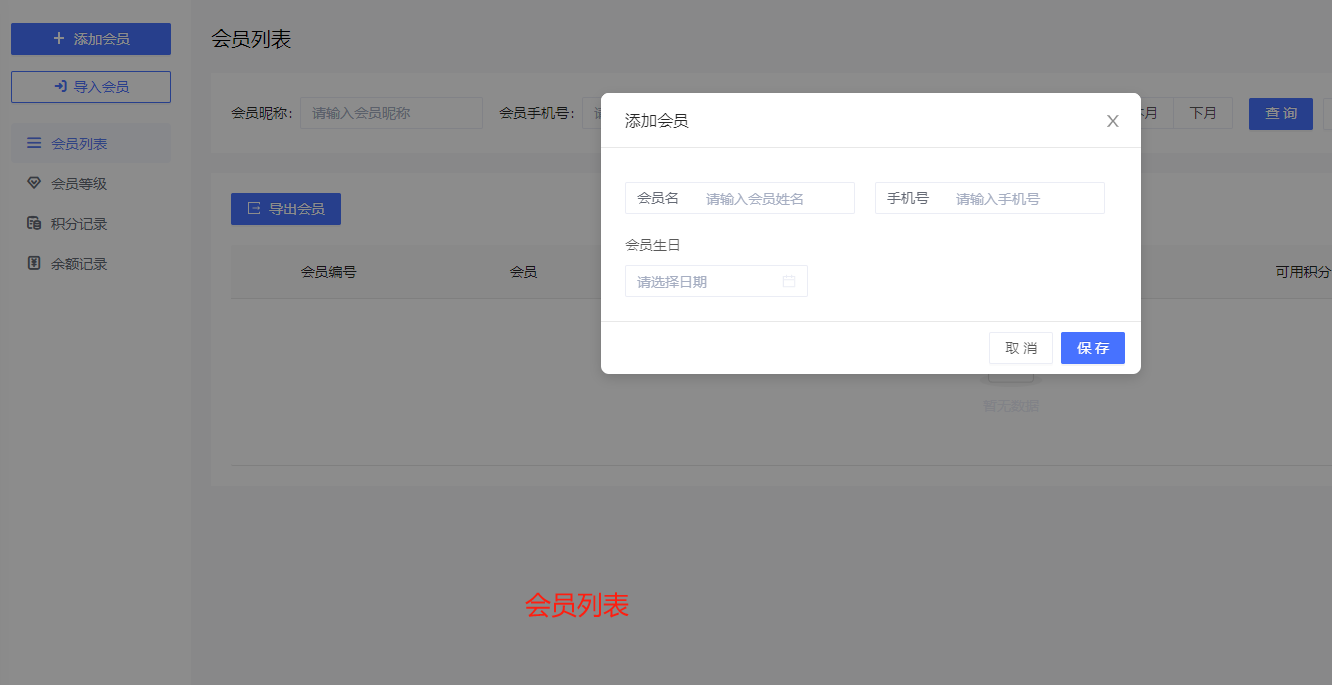The width and height of the screenshot is (1332, 685).
Task: Select 会员列表 in the sidebar menu
Action: tap(90, 143)
